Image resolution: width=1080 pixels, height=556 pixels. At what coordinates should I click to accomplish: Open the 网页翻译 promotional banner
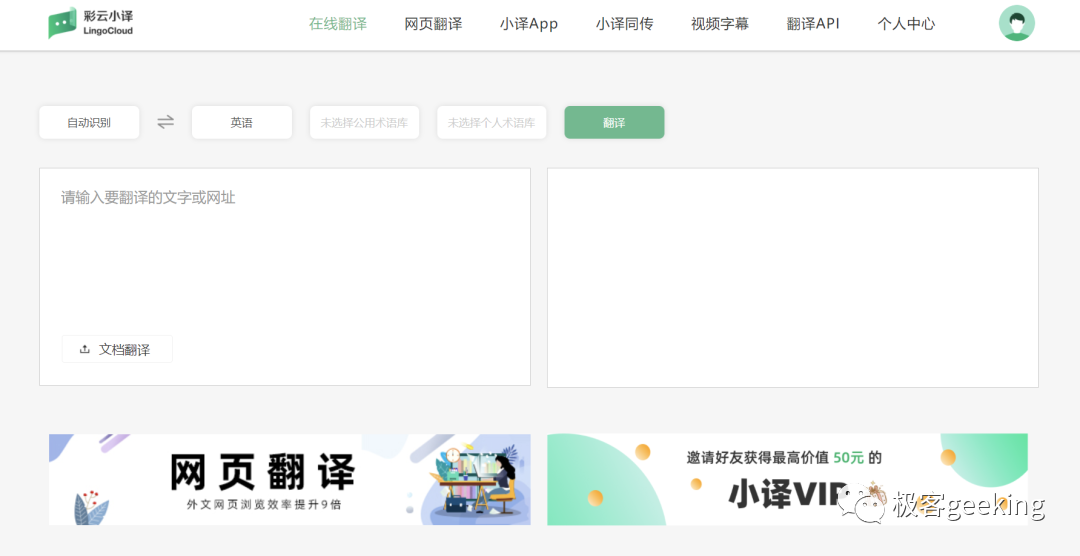289,479
